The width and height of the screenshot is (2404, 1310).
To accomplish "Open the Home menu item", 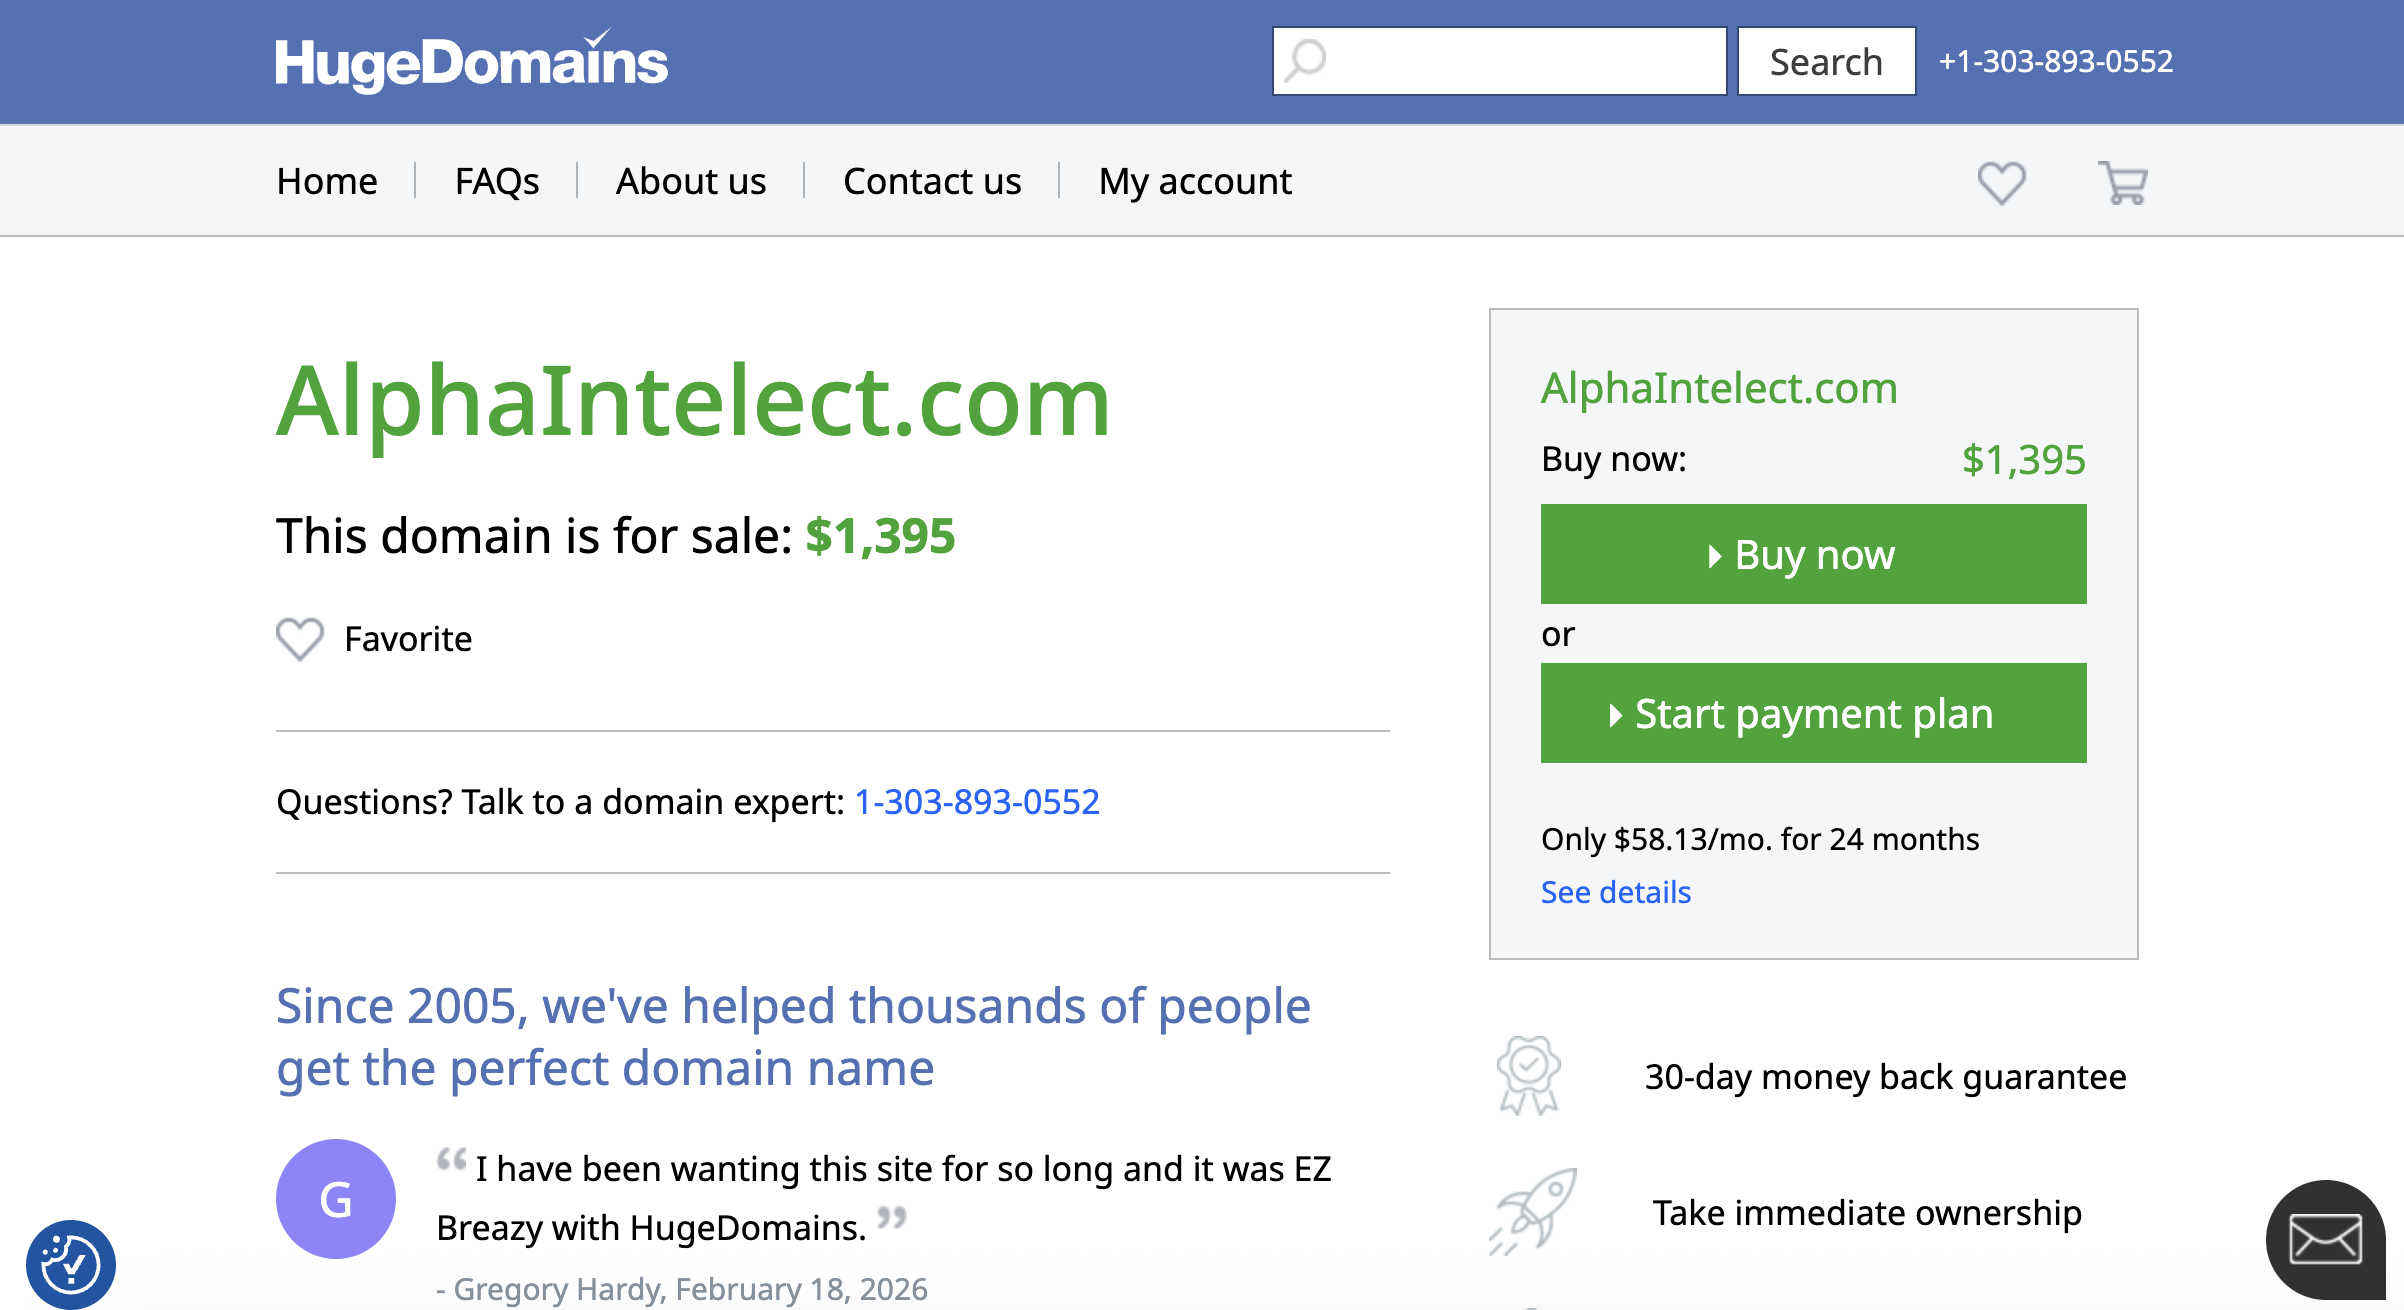I will tap(327, 181).
